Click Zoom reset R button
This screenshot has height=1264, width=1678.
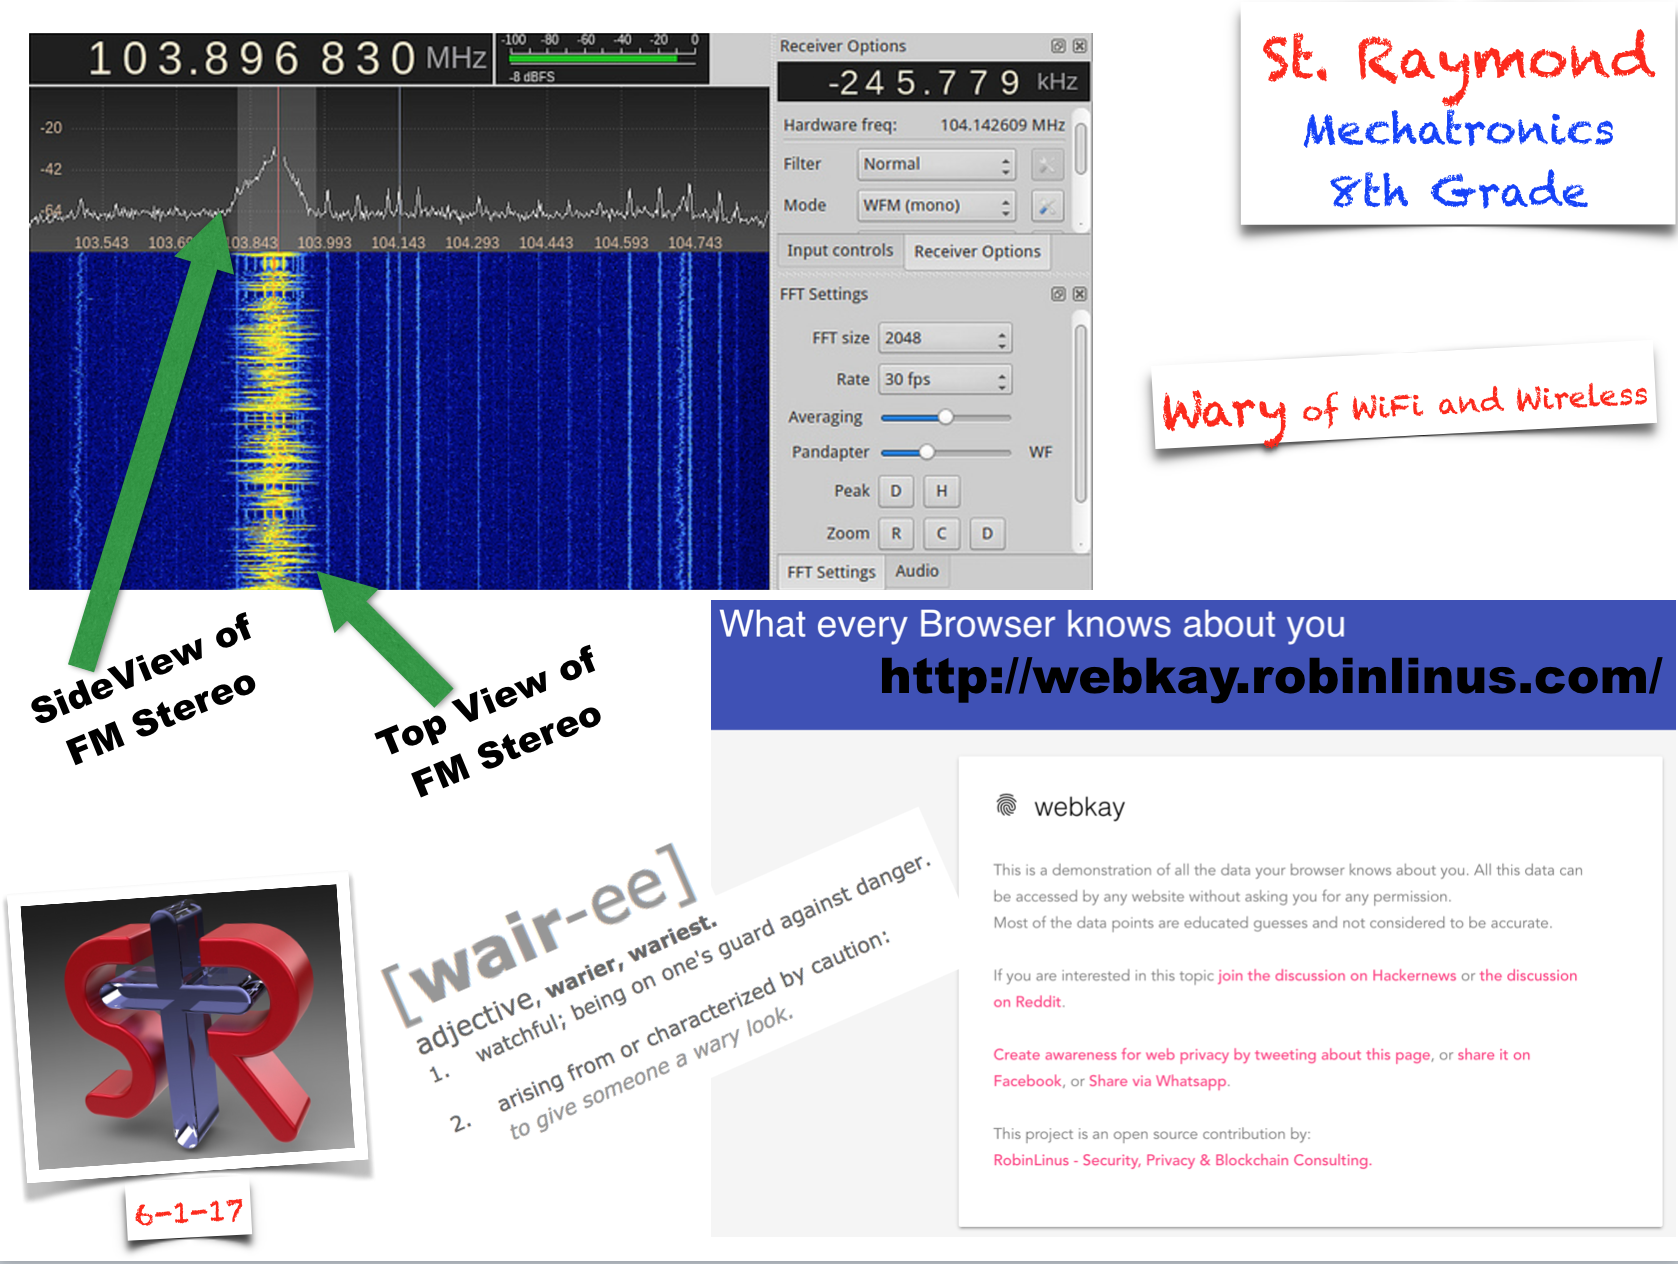click(x=896, y=533)
